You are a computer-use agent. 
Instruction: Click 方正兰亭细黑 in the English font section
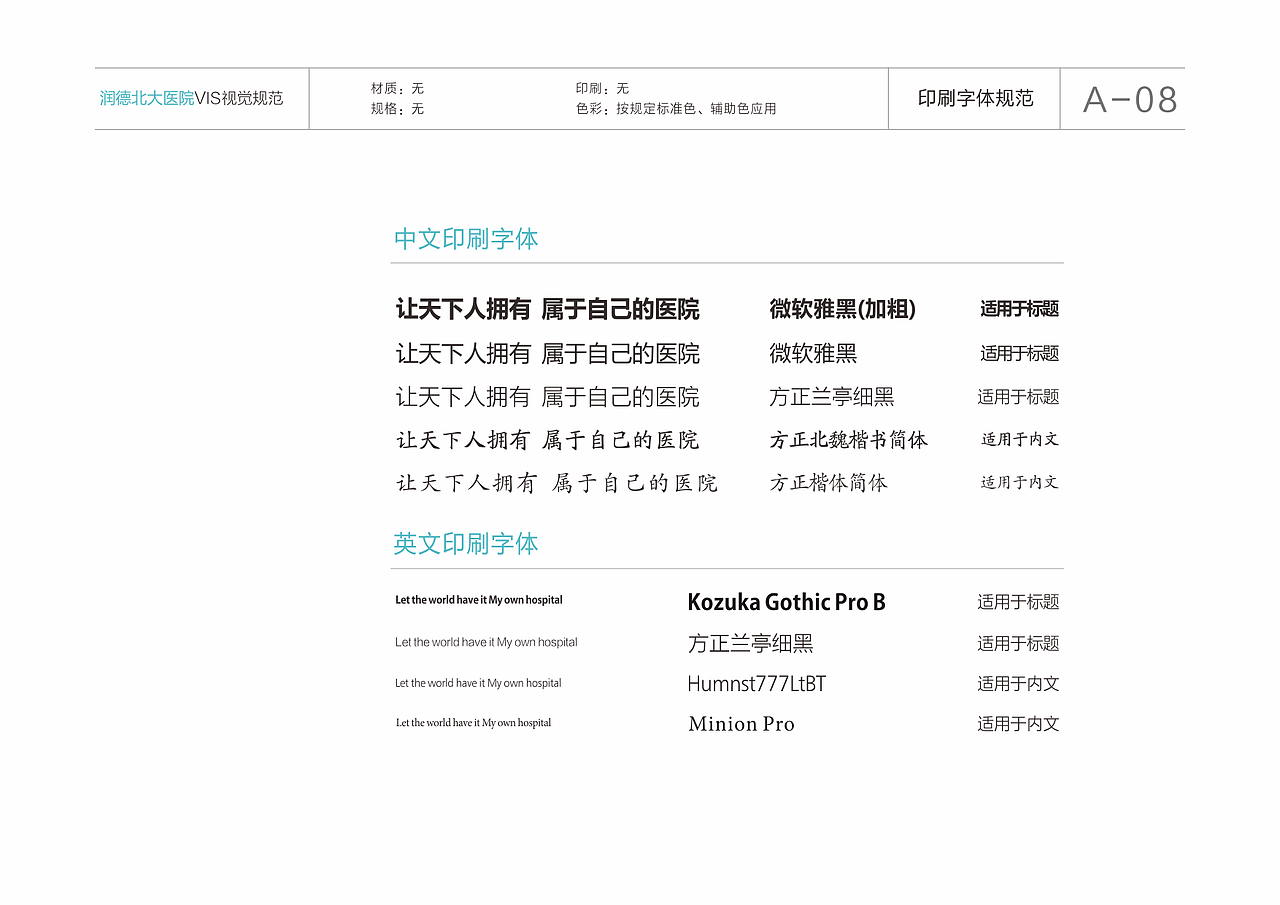(750, 643)
